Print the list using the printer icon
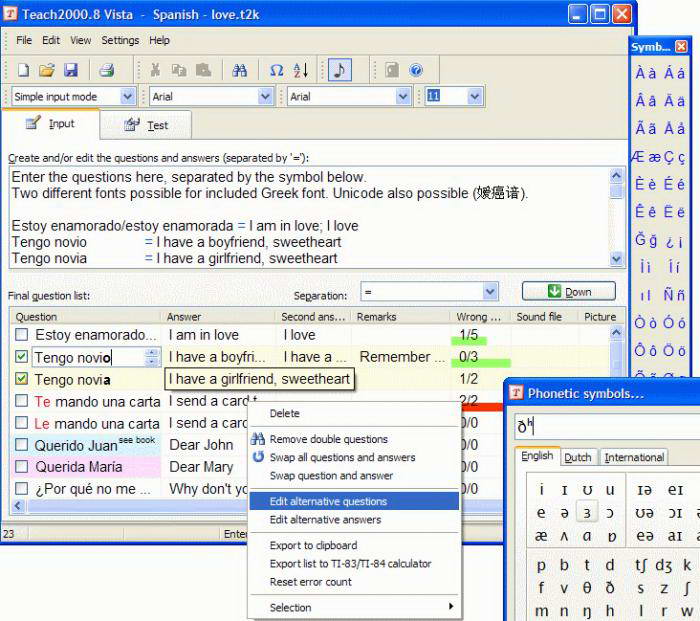The width and height of the screenshot is (700, 621). click(x=106, y=70)
